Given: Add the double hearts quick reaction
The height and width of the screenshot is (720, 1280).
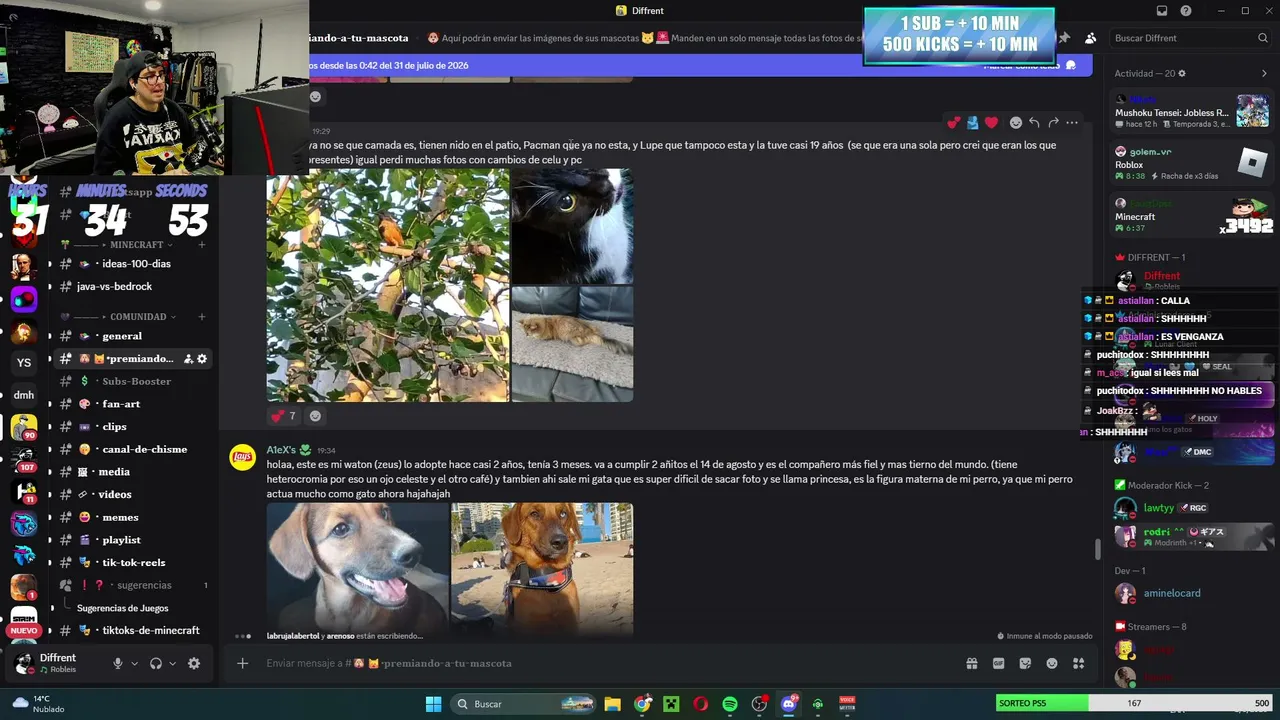Looking at the screenshot, I should [x=953, y=123].
